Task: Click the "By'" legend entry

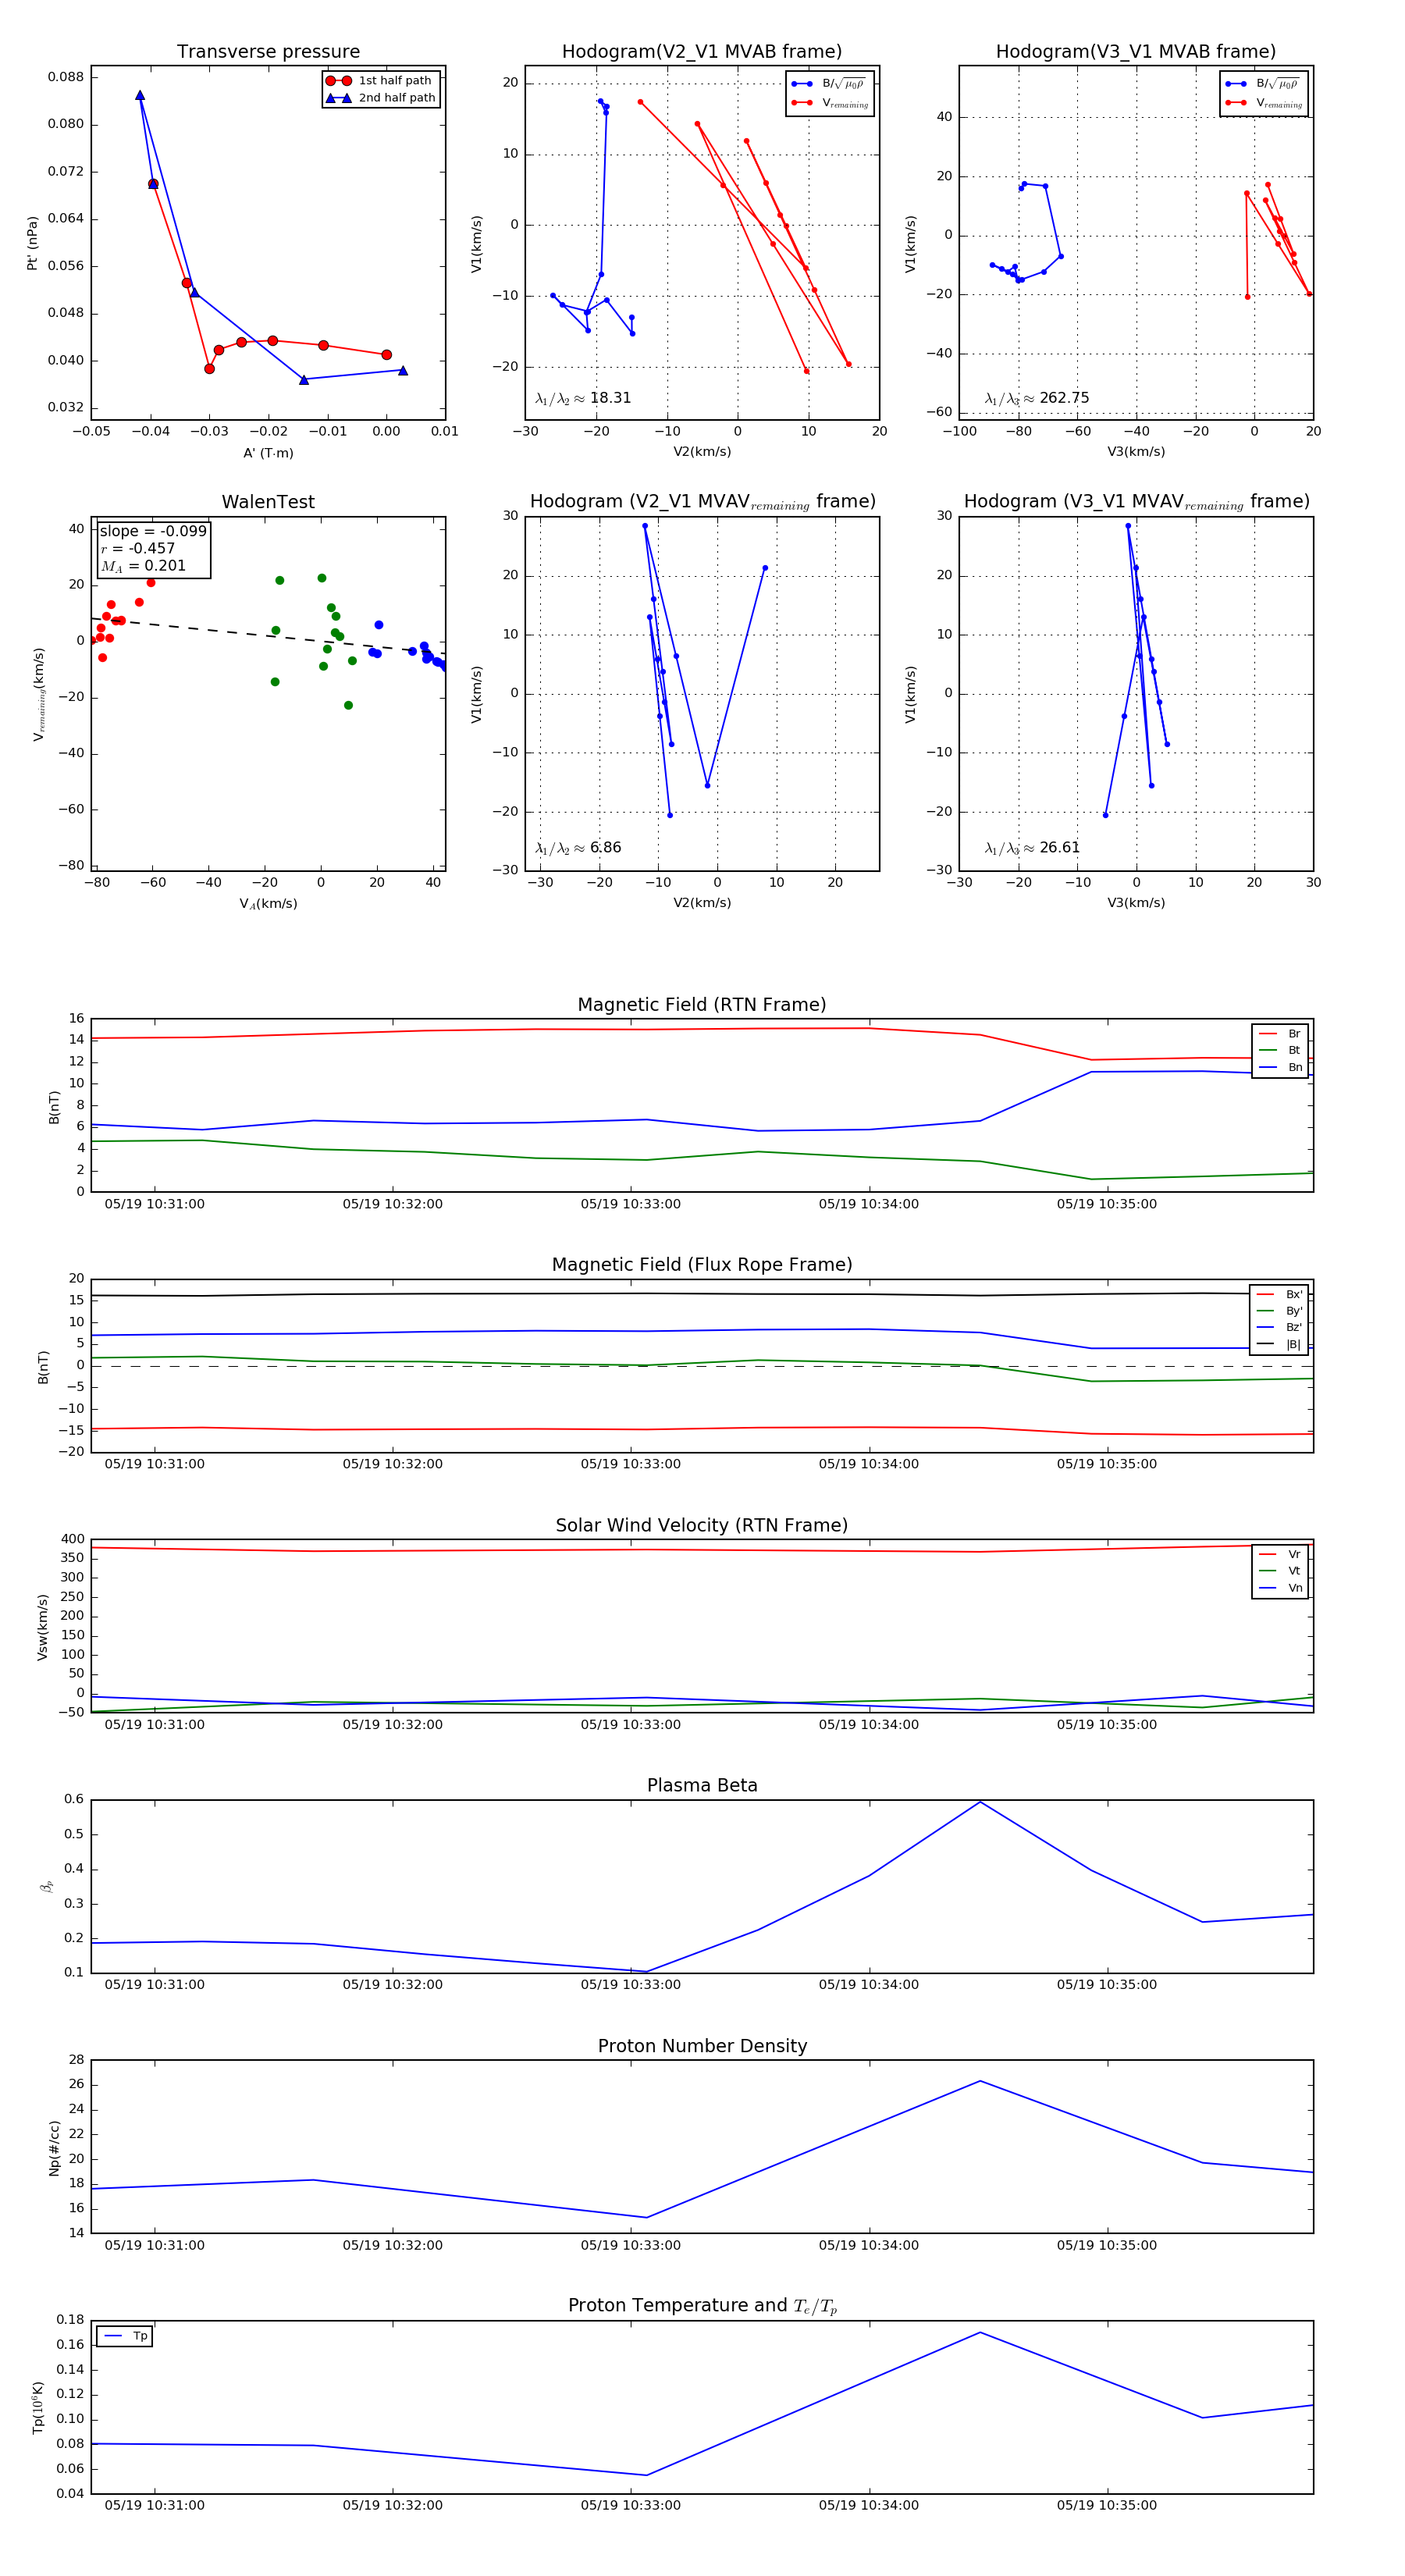Action: [x=1280, y=1311]
